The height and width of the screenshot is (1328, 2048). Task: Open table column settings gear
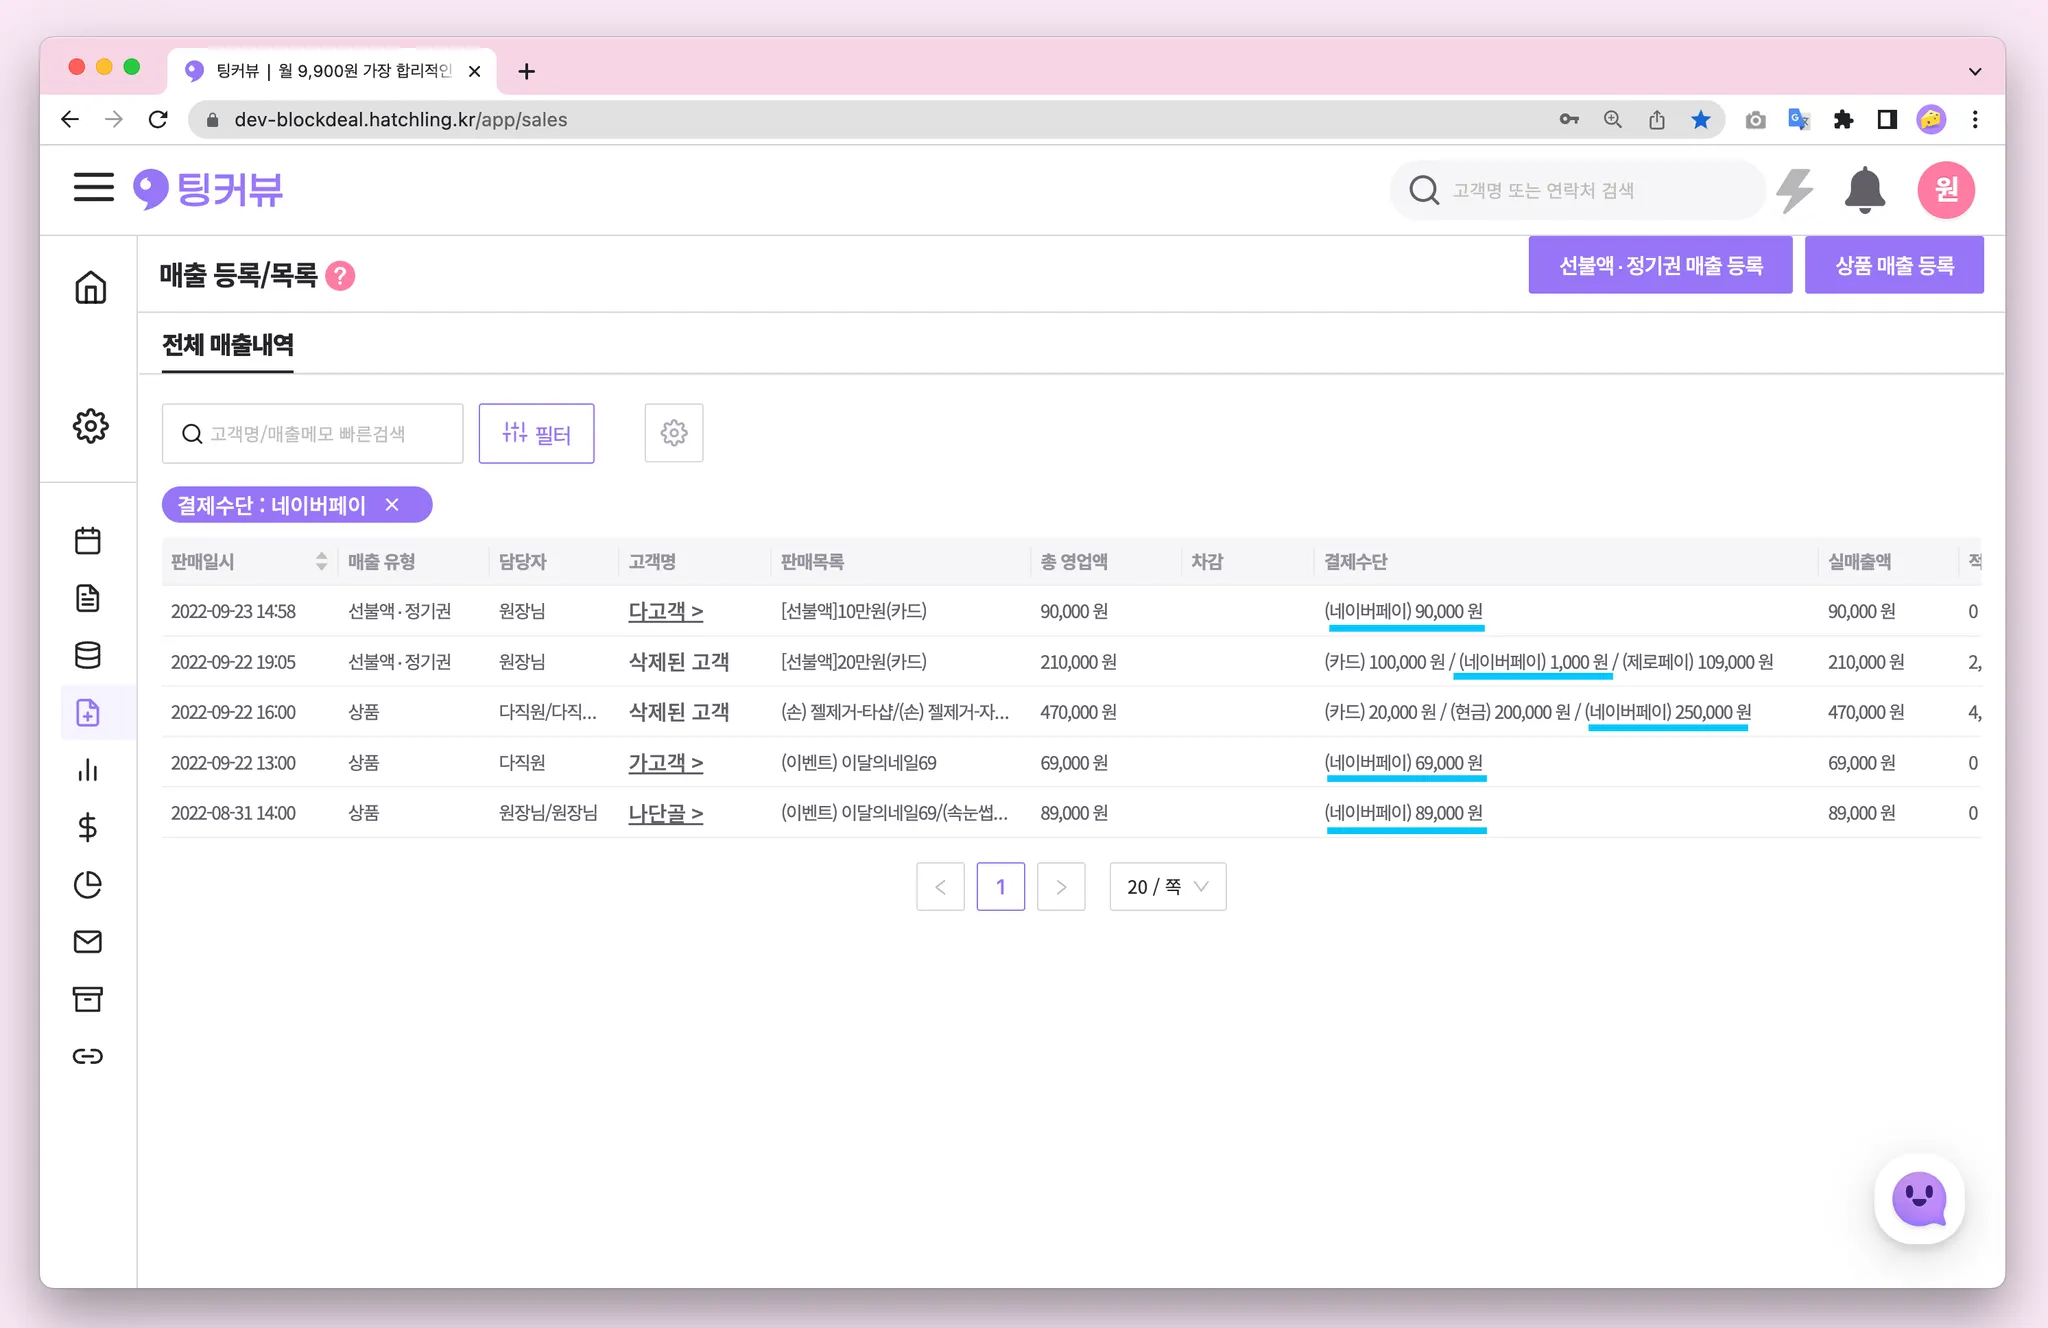(674, 433)
